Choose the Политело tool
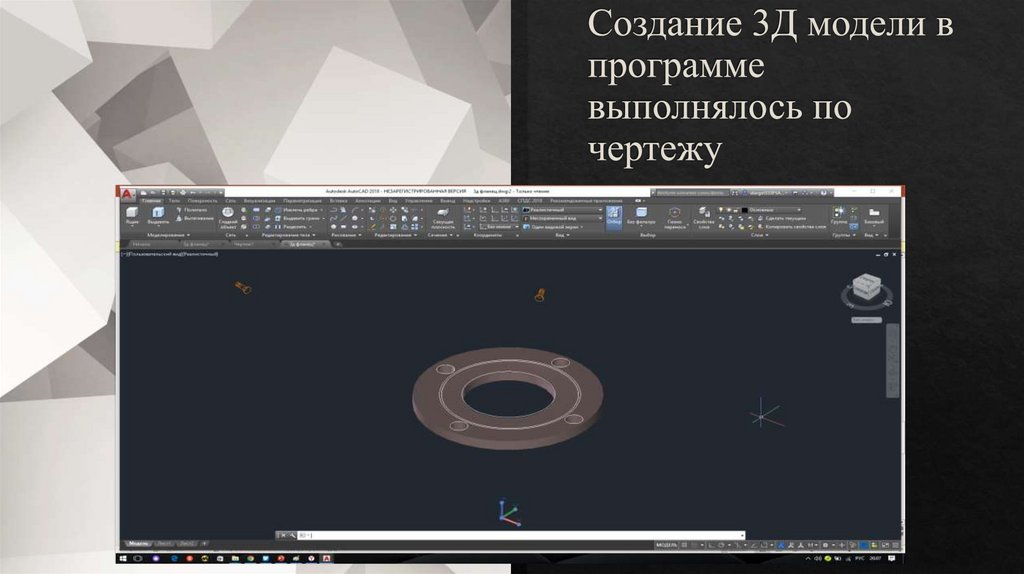Screen dimensions: 1024x574 click(x=191, y=210)
